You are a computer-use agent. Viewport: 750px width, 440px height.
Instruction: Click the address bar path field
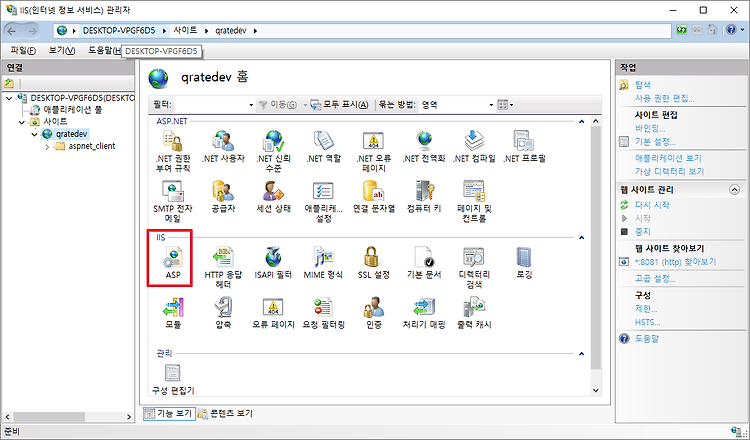point(362,31)
